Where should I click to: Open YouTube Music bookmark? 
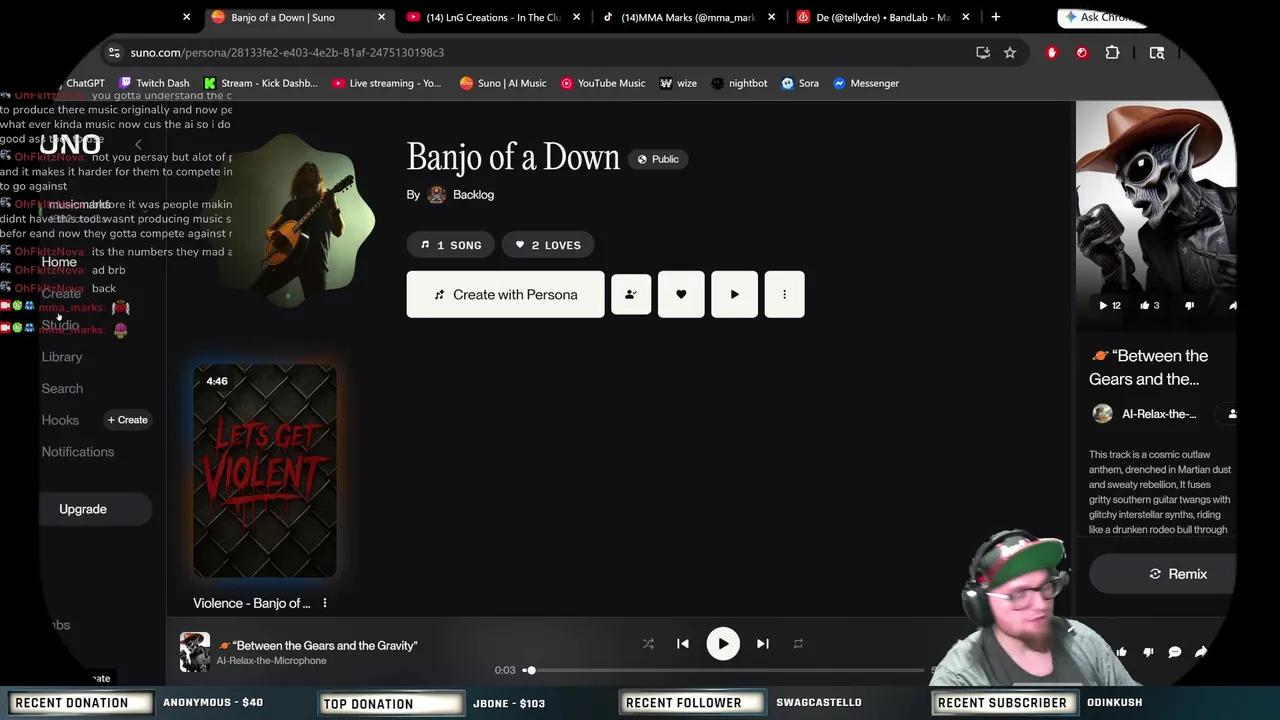pyautogui.click(x=603, y=84)
